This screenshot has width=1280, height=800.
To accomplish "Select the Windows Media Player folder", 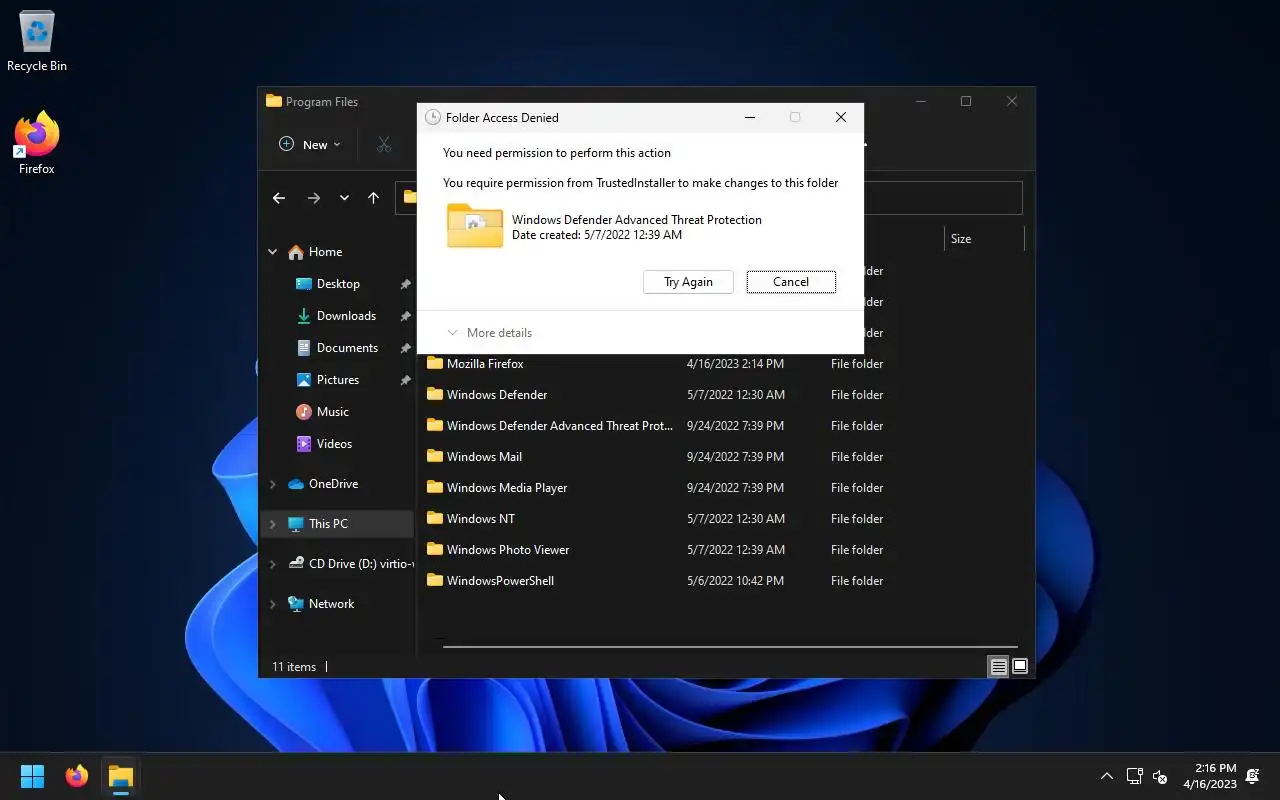I will [507, 488].
